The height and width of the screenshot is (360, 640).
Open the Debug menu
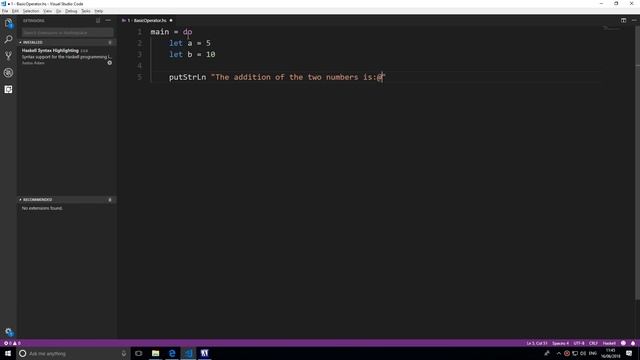71,11
